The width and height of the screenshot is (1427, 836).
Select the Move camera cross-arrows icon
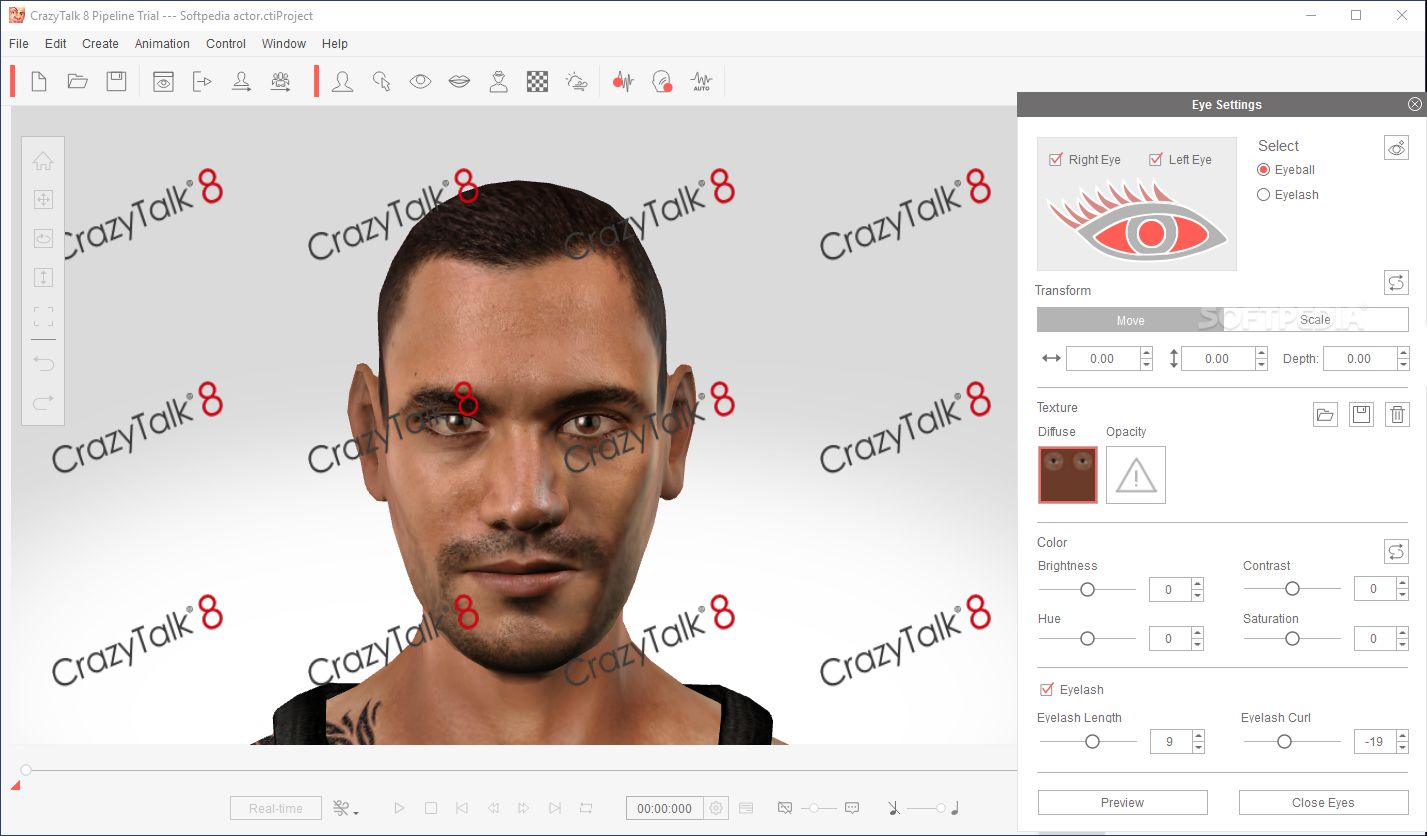43,200
